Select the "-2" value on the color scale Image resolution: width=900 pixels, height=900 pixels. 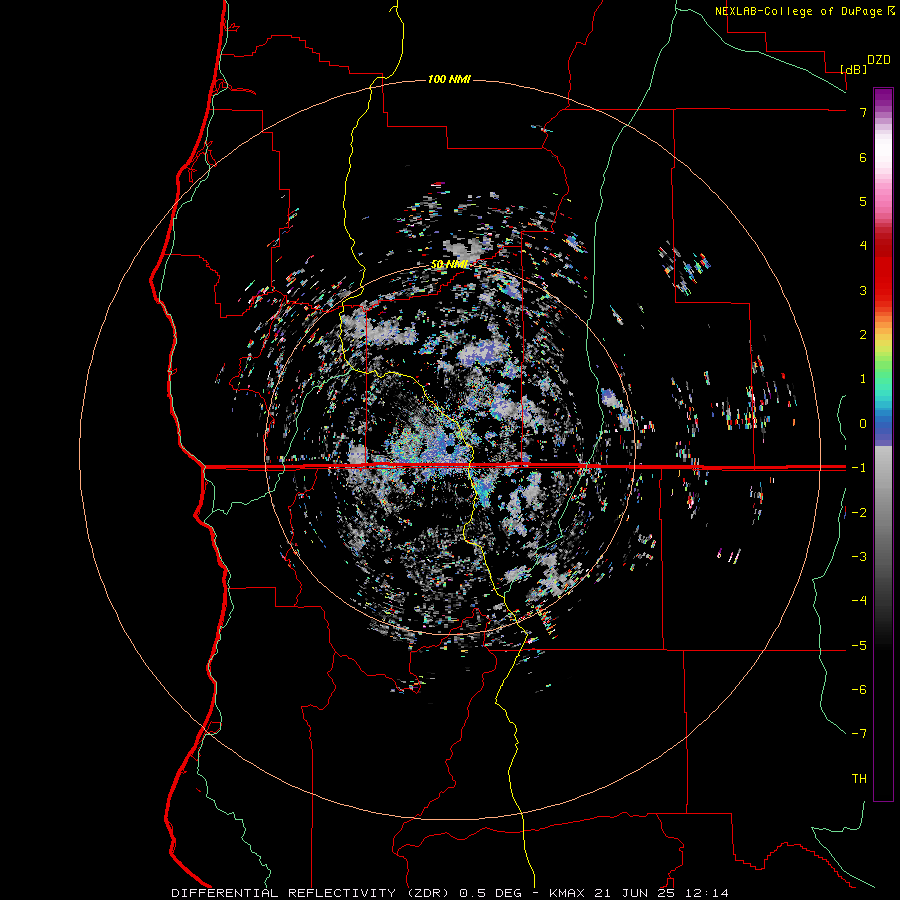click(859, 513)
